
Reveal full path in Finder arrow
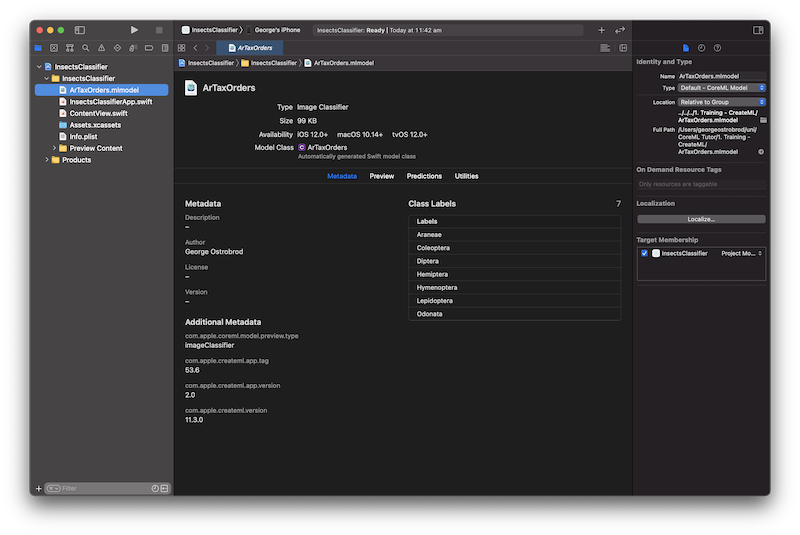[761, 151]
